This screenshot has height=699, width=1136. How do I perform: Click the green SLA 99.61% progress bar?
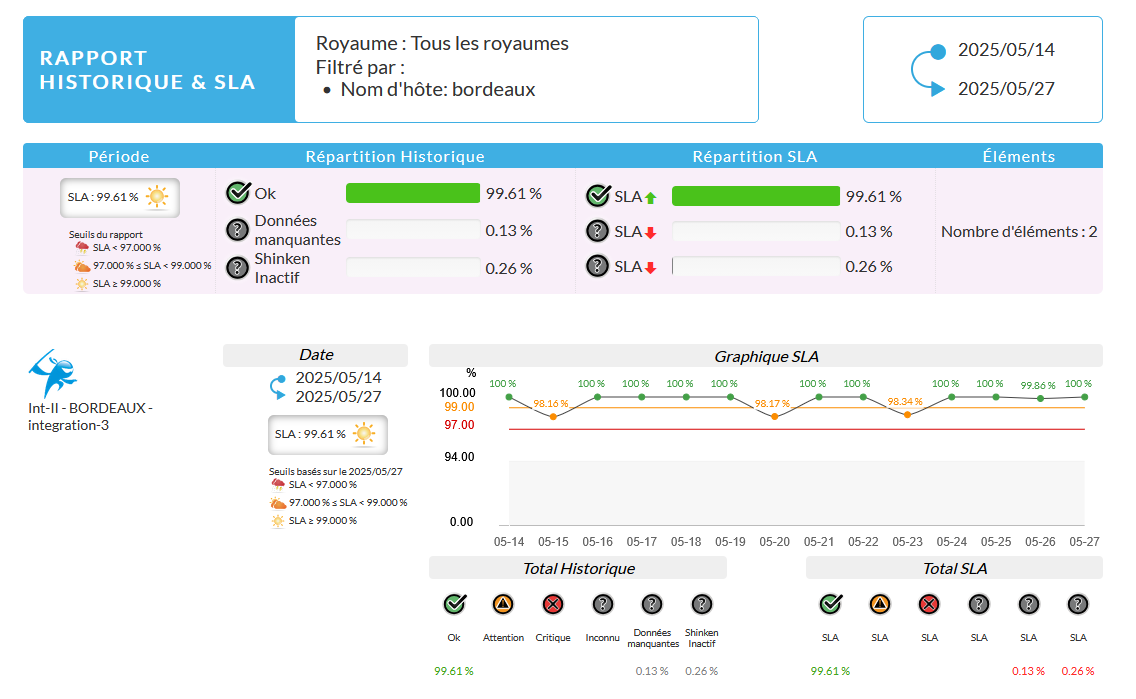coord(755,196)
